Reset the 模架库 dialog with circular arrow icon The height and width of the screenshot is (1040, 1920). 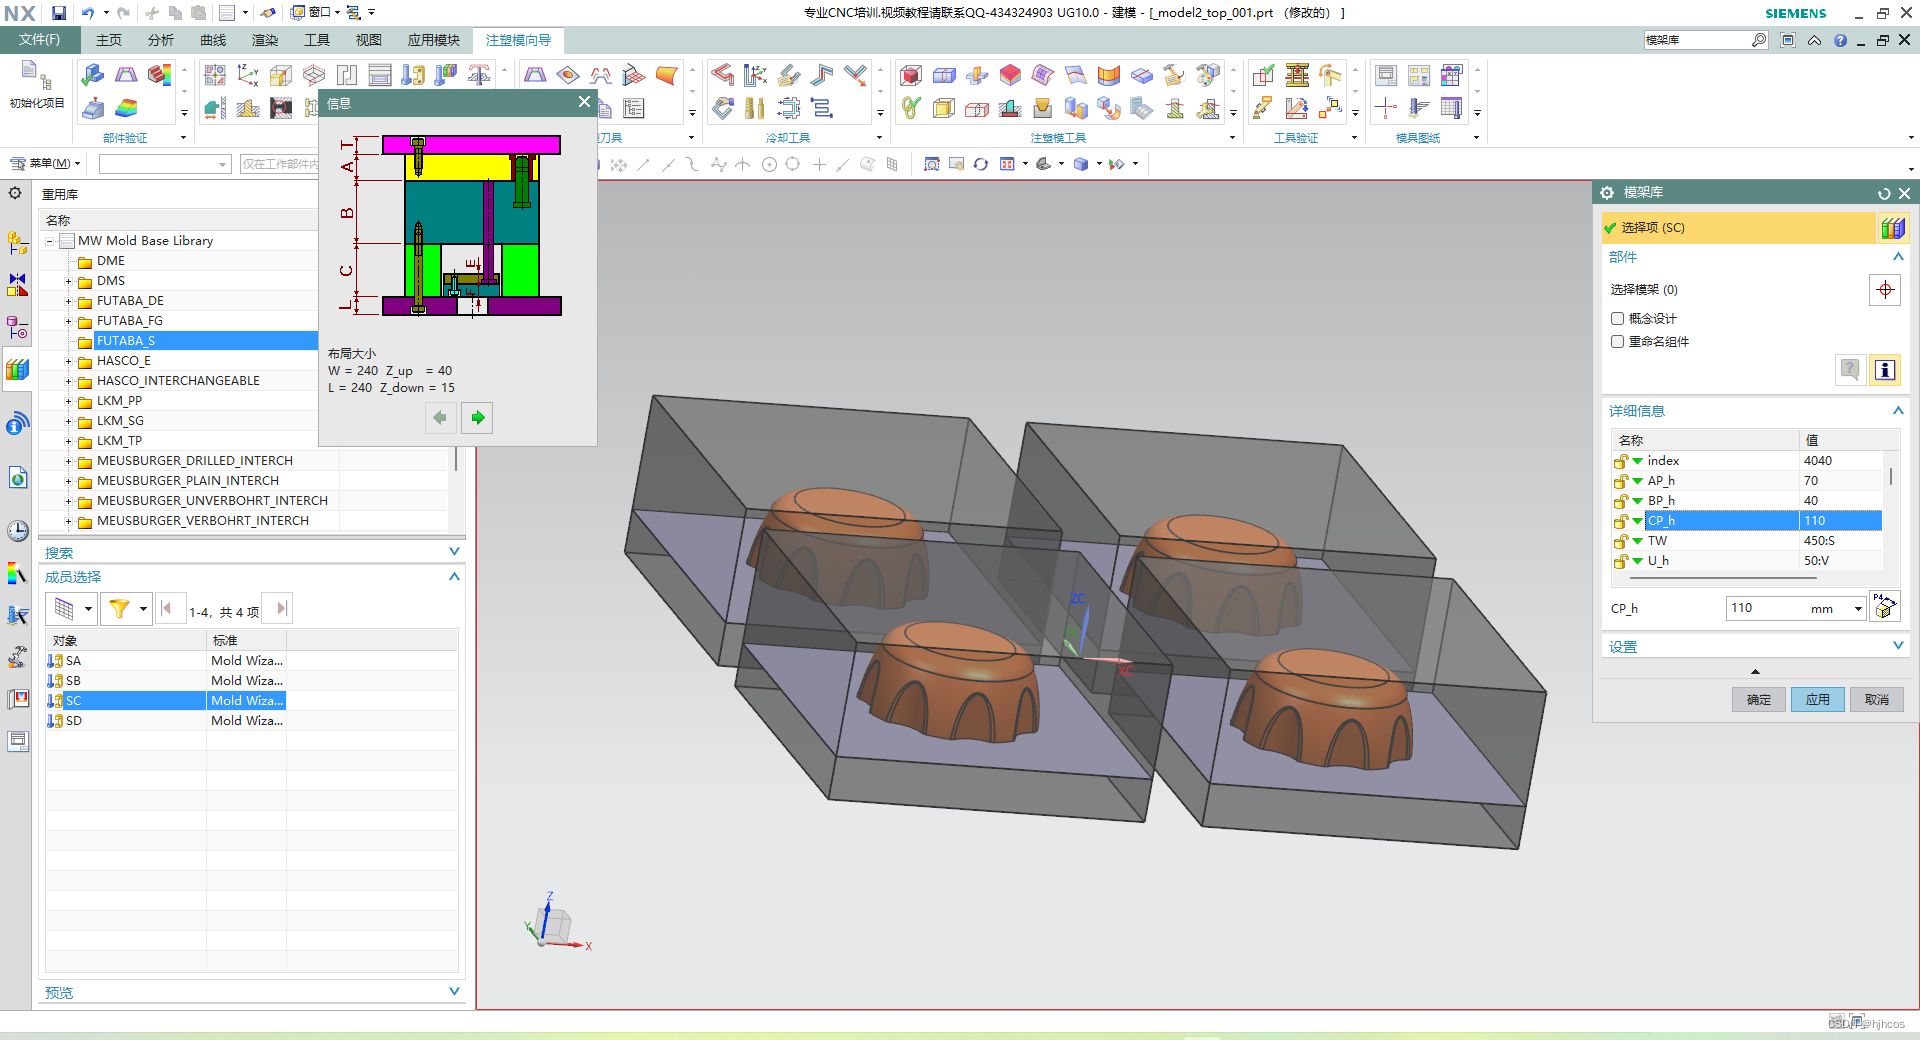pos(1884,193)
